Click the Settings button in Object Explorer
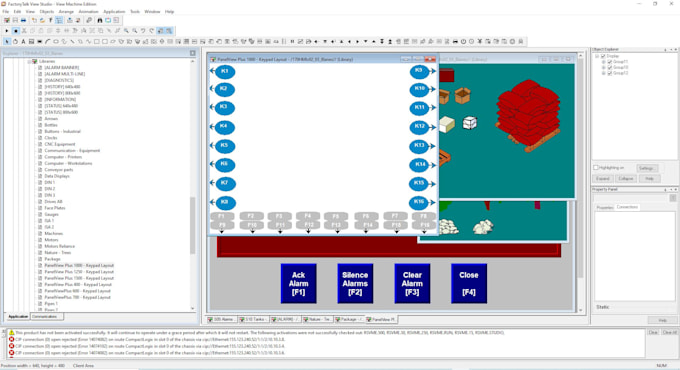The height and width of the screenshot is (370, 680). [x=647, y=168]
